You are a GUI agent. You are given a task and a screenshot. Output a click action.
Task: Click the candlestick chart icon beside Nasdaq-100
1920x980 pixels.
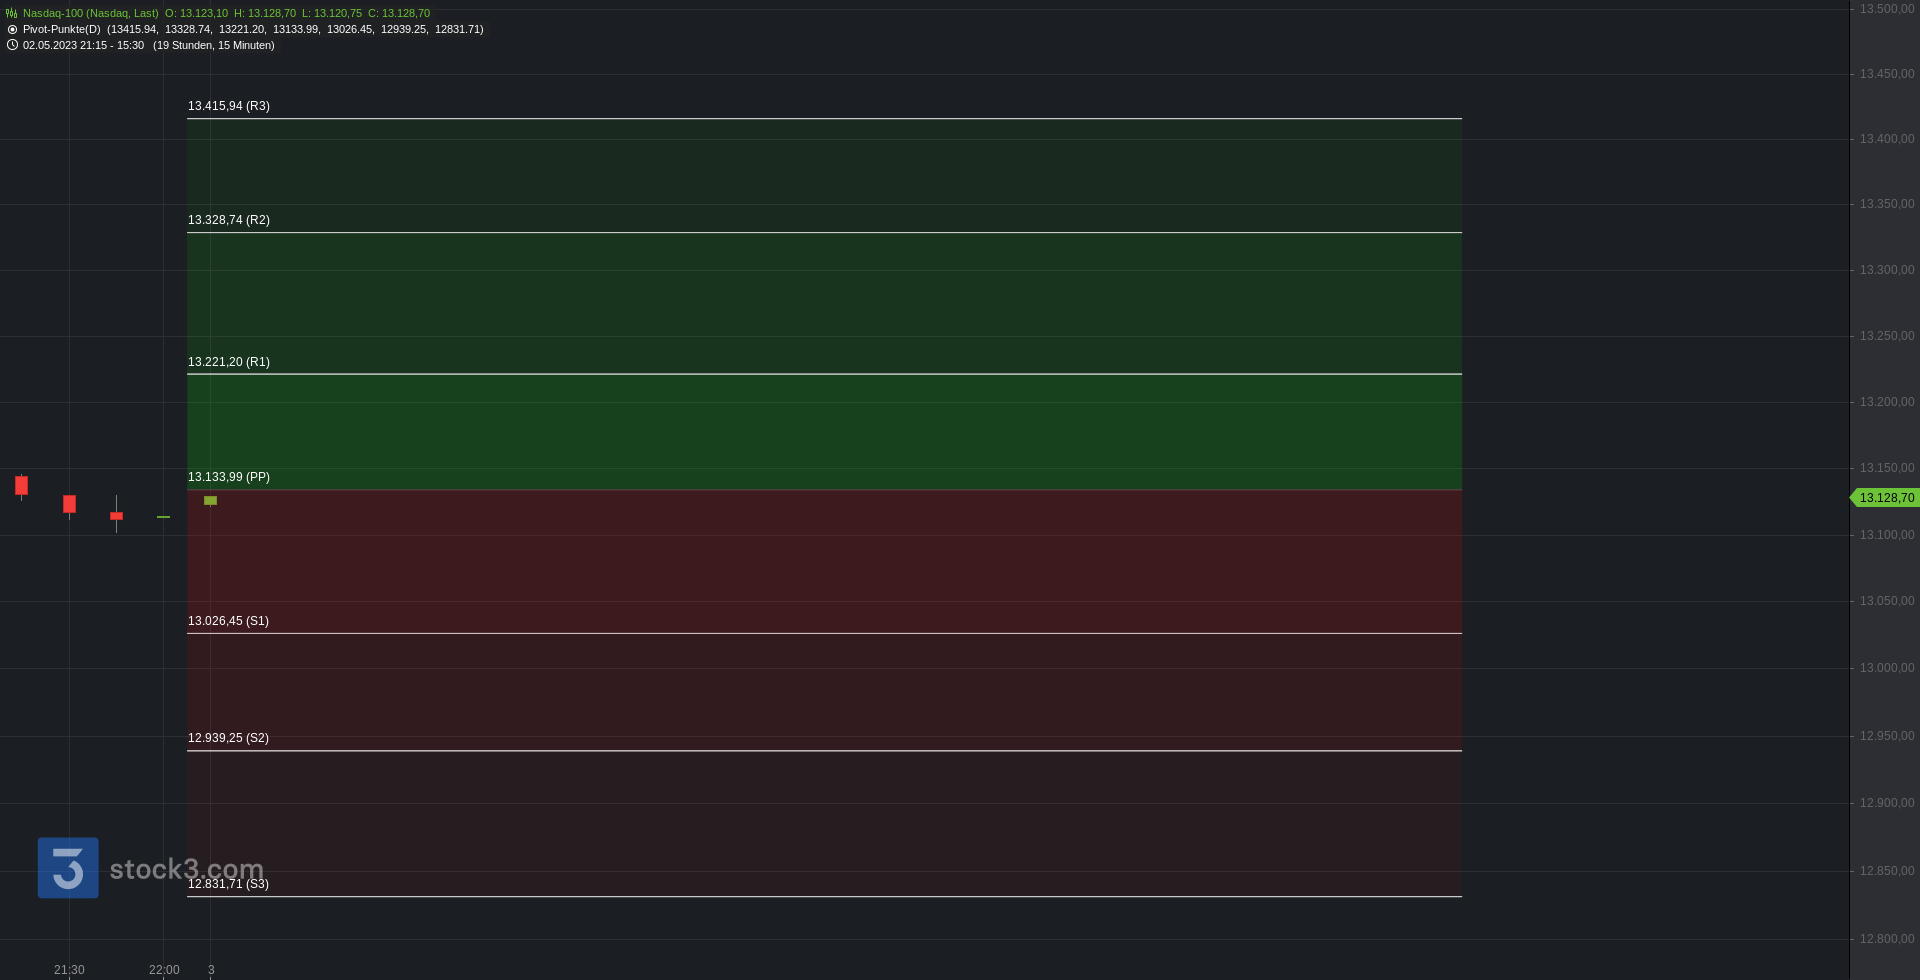pyautogui.click(x=12, y=14)
